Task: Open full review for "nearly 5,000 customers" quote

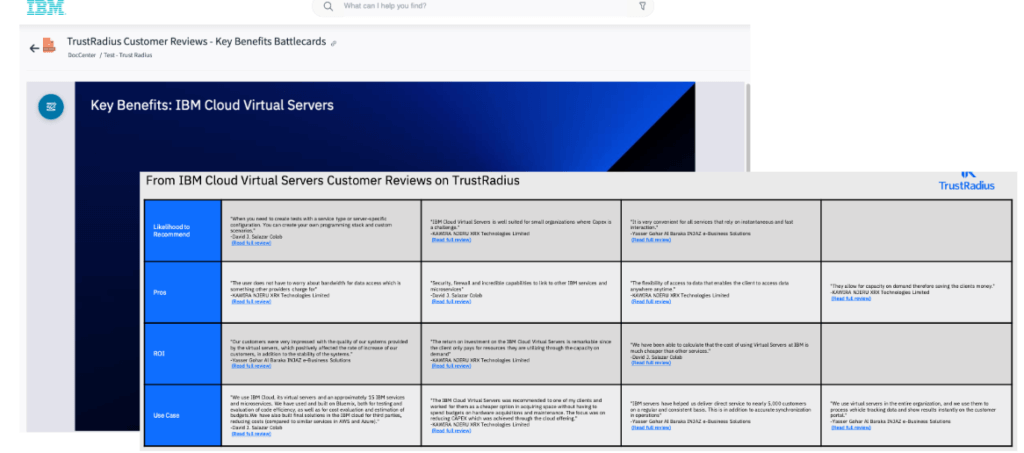Action: [651, 428]
